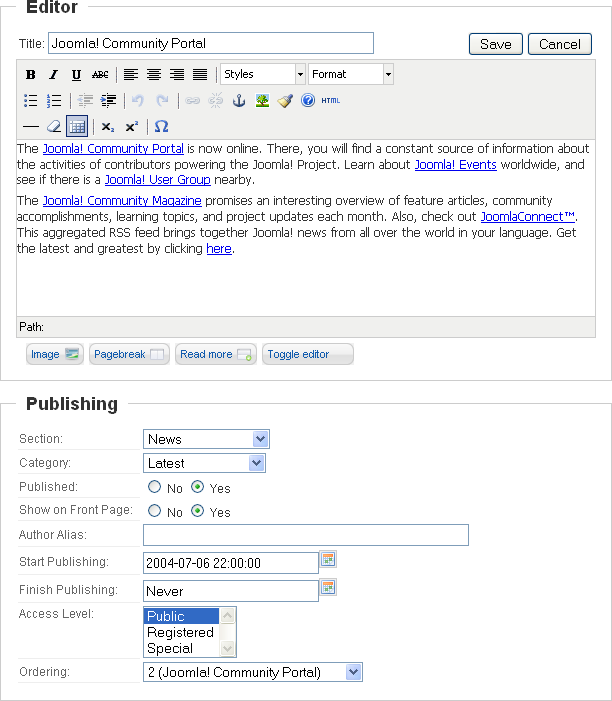Open the Category dropdown showing Latest

coord(204,463)
